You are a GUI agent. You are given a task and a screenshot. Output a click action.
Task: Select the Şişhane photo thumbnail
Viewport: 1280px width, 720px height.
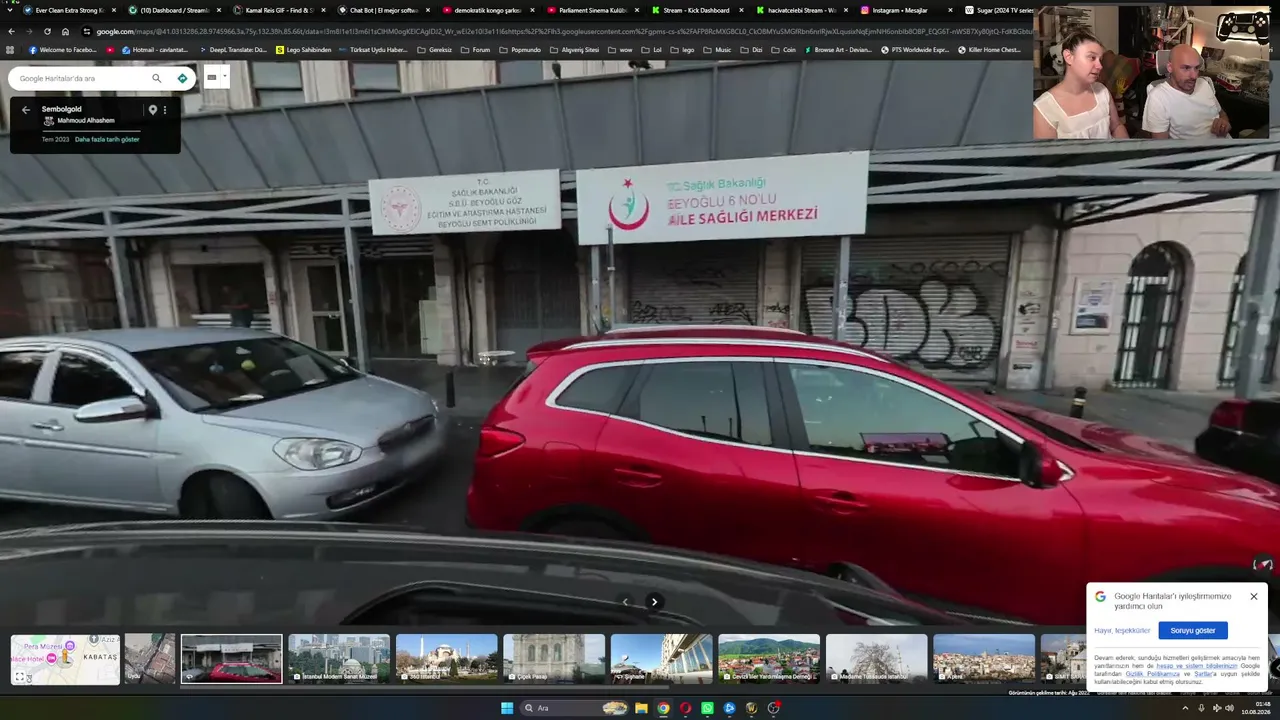662,659
